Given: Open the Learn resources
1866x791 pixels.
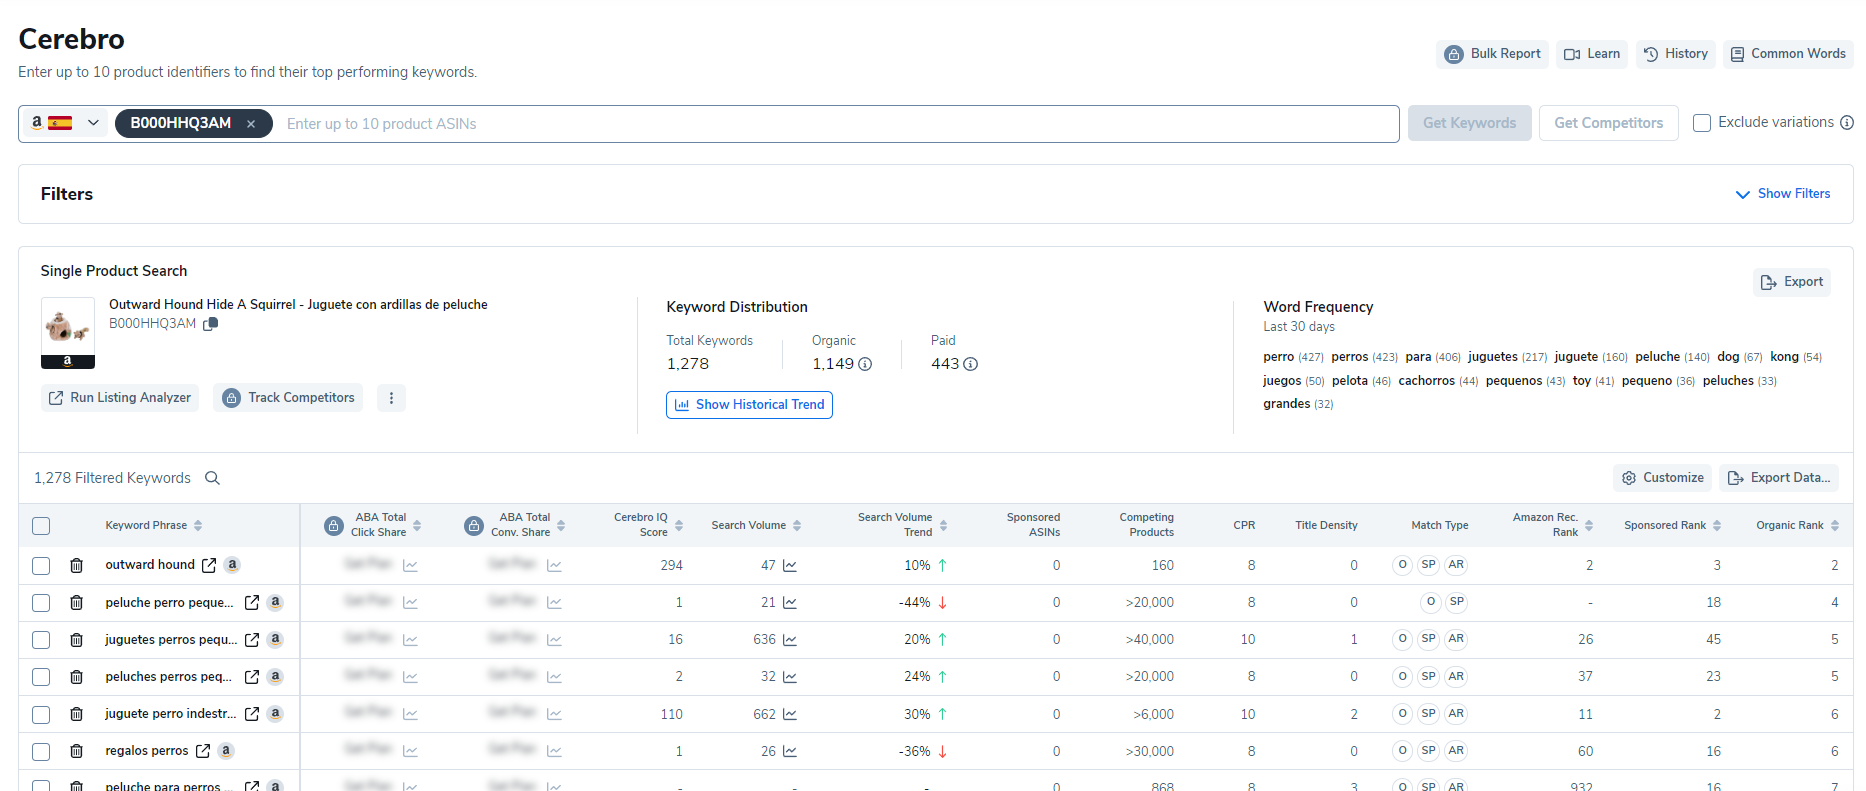Looking at the screenshot, I should (1592, 54).
